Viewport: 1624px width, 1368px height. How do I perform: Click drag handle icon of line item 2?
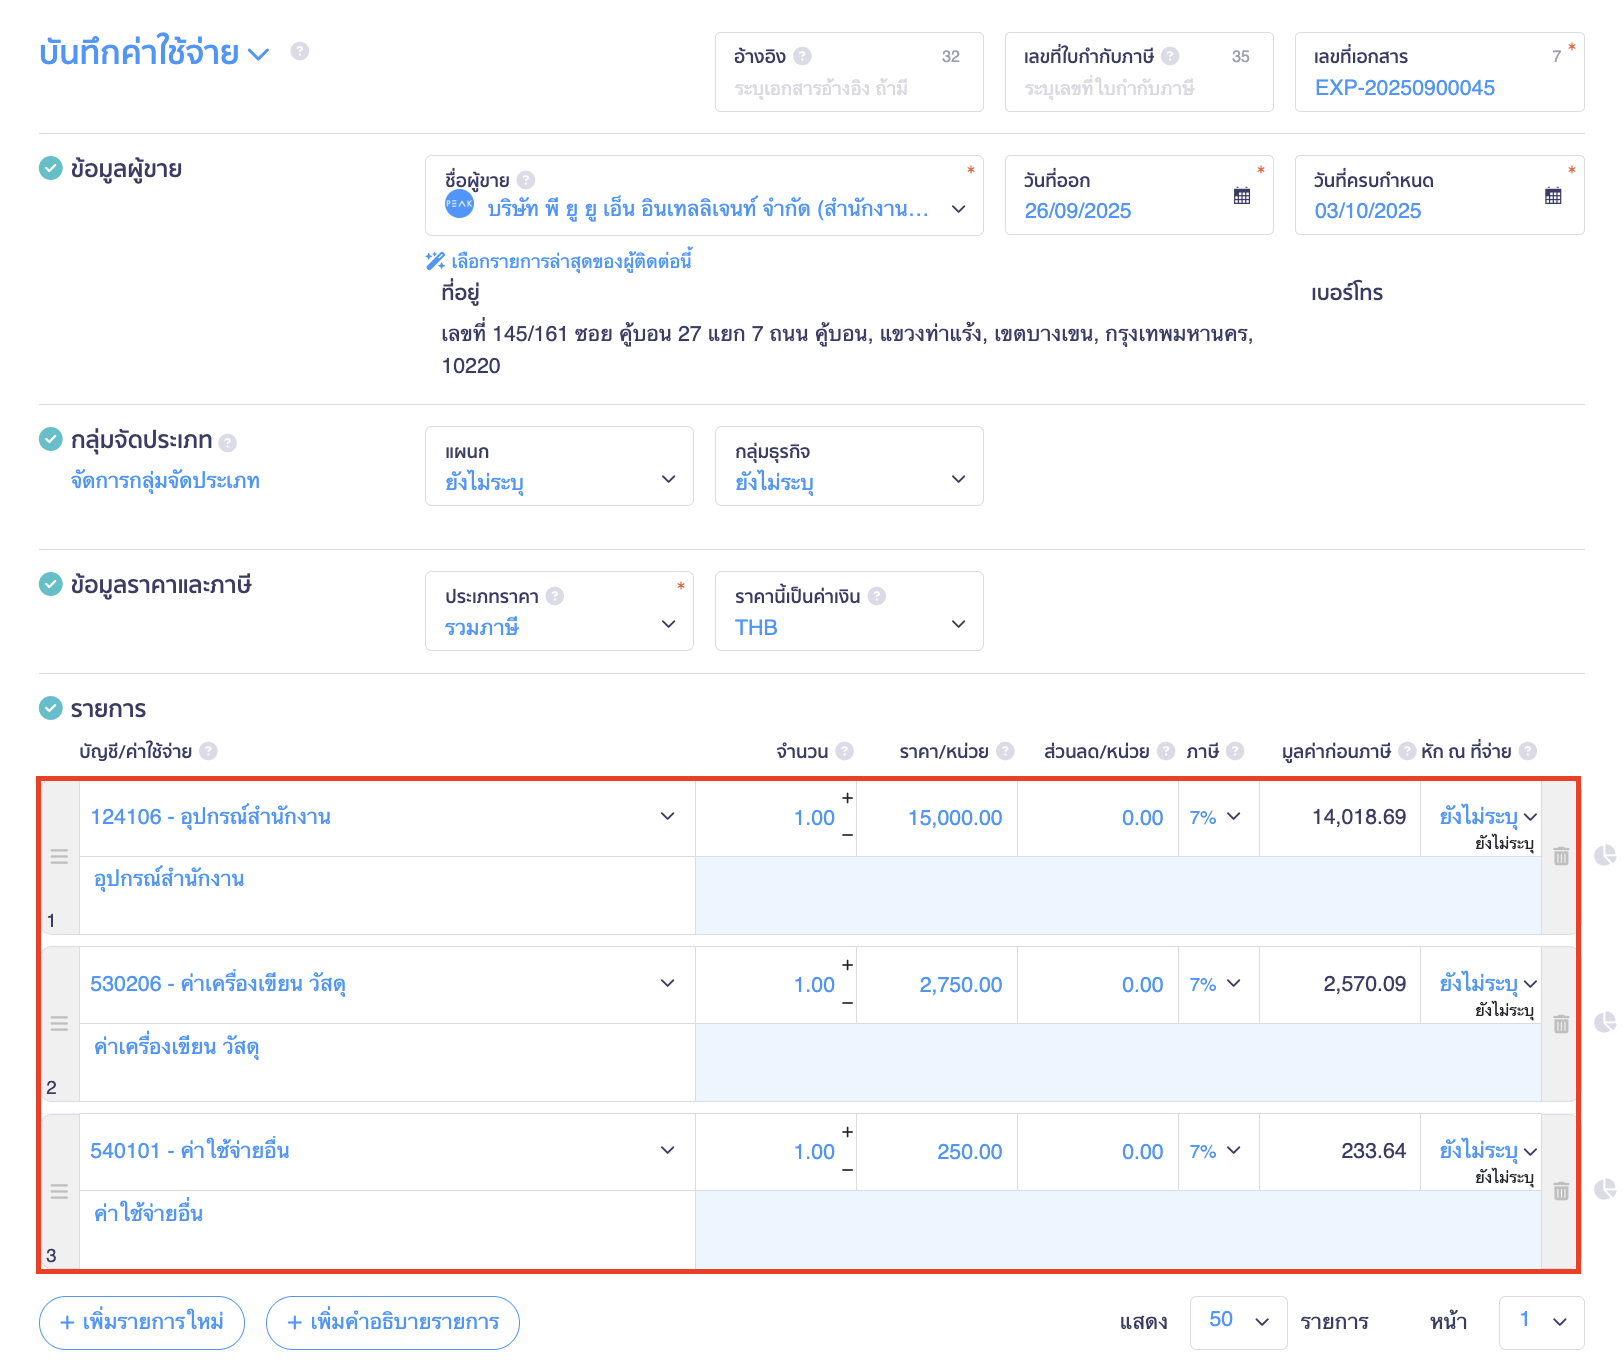tap(60, 1024)
